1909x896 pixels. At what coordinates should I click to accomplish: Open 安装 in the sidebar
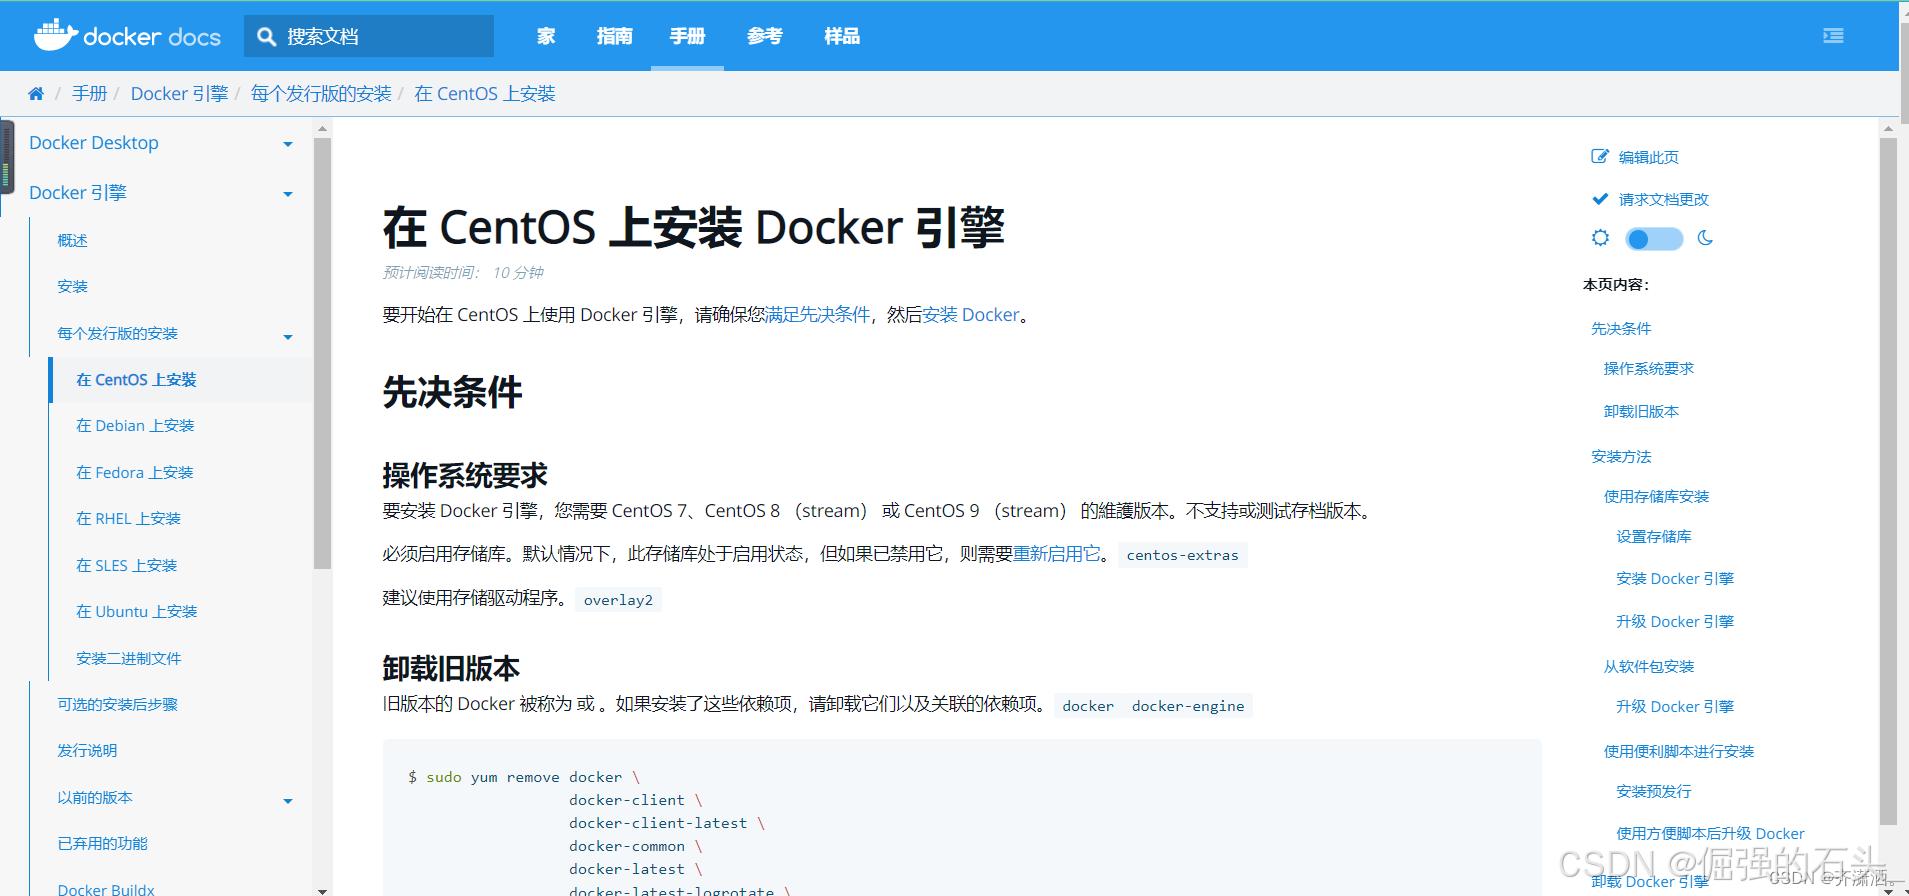tap(73, 286)
